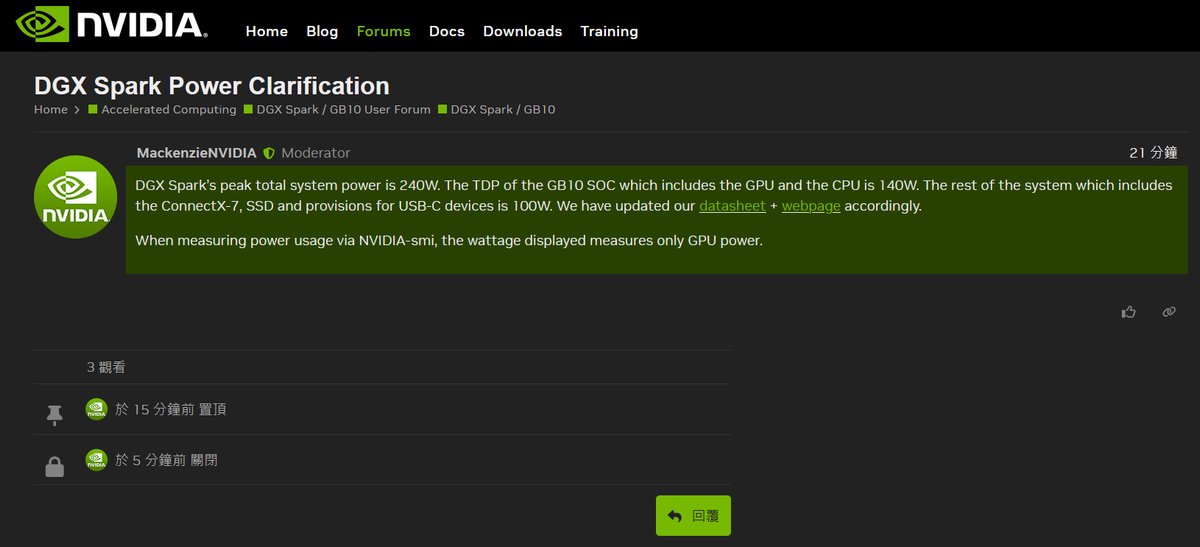This screenshot has height=547, width=1200.
Task: Open the Blog navigation item
Action: tap(322, 31)
